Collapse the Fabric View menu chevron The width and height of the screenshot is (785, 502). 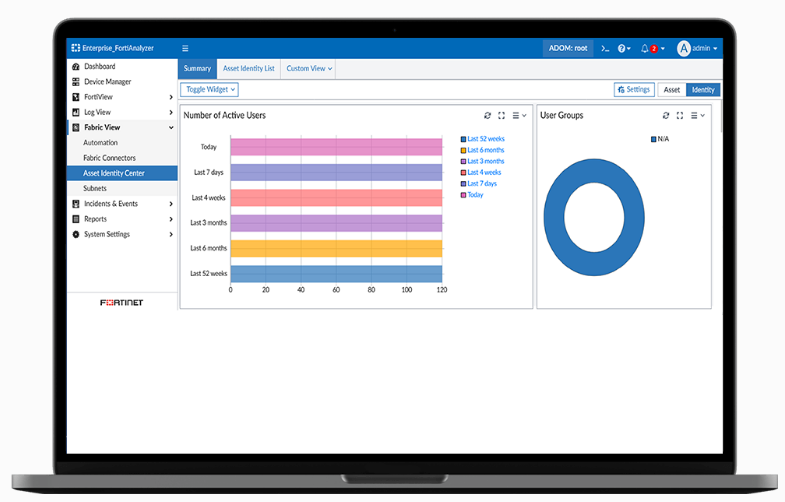[171, 128]
